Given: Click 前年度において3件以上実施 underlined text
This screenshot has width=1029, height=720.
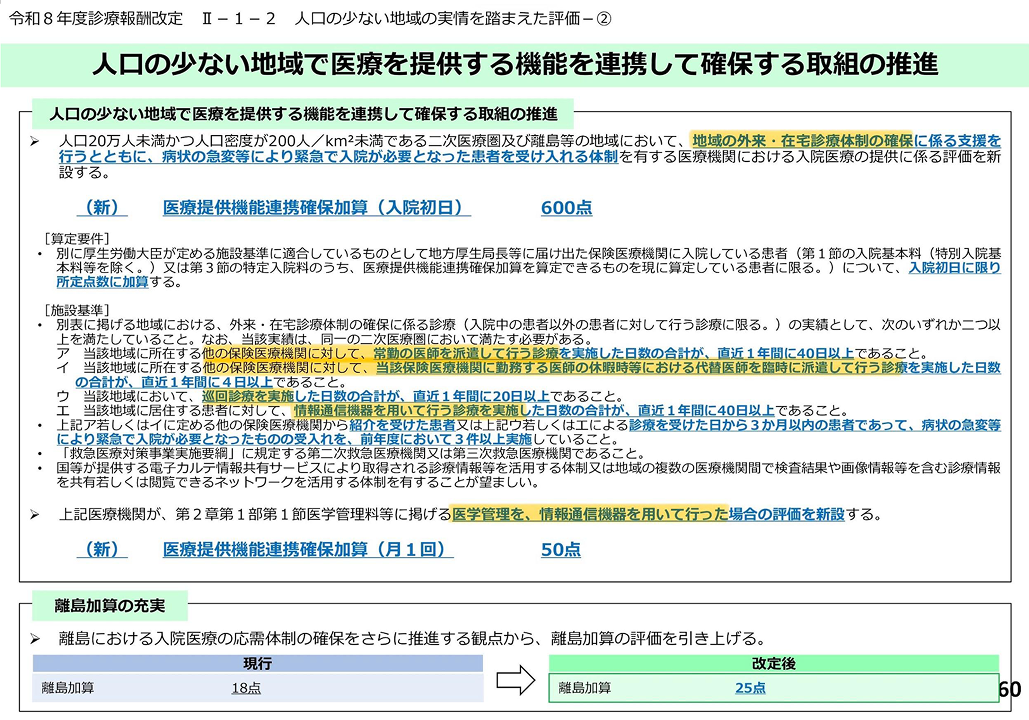Looking at the screenshot, I should [446, 439].
